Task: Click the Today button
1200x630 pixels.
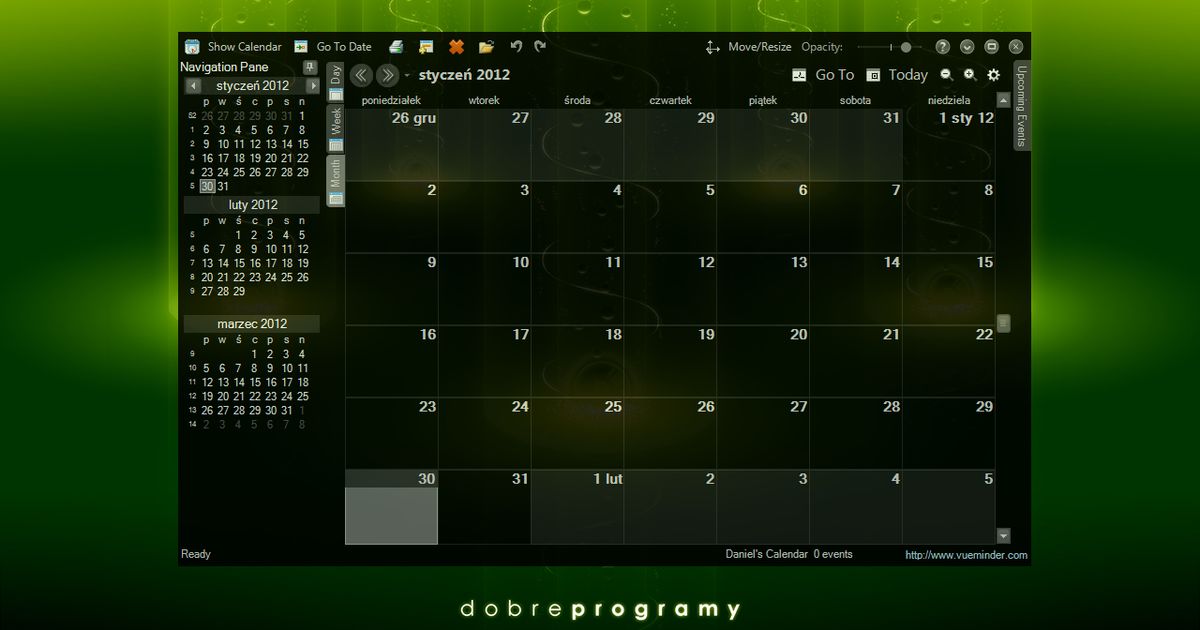Action: [897, 75]
